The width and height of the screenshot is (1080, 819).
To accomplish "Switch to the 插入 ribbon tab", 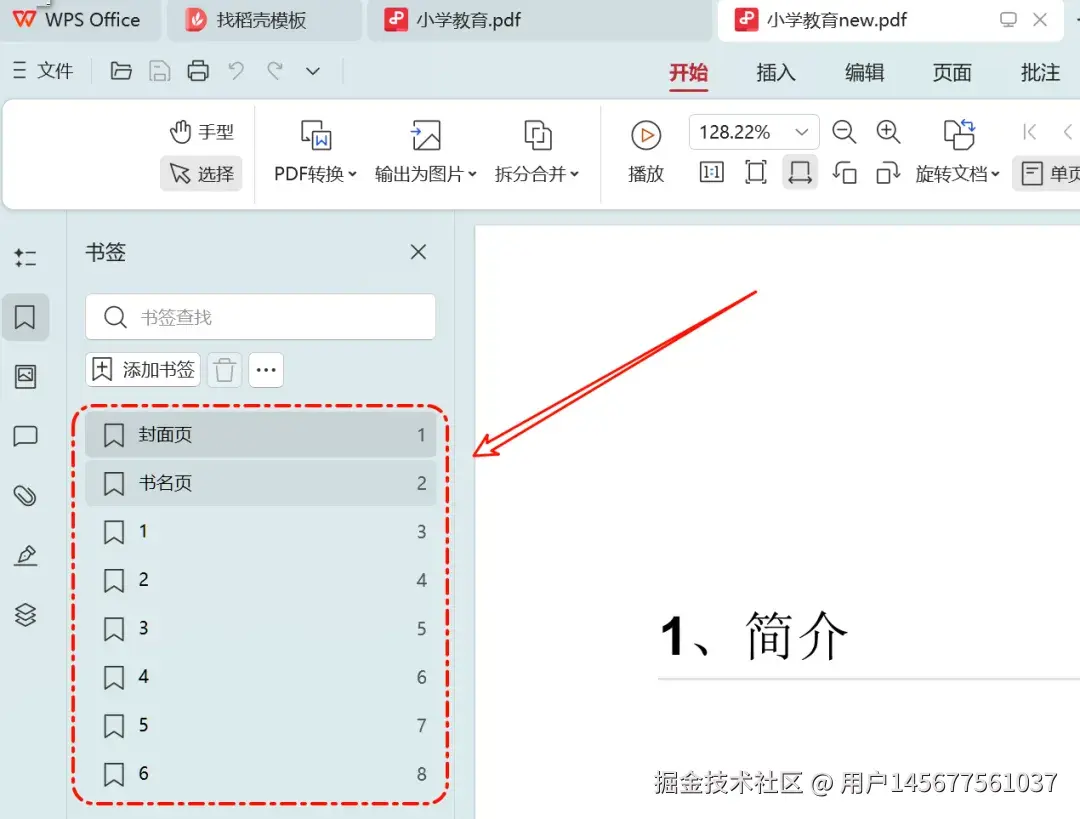I will [775, 72].
